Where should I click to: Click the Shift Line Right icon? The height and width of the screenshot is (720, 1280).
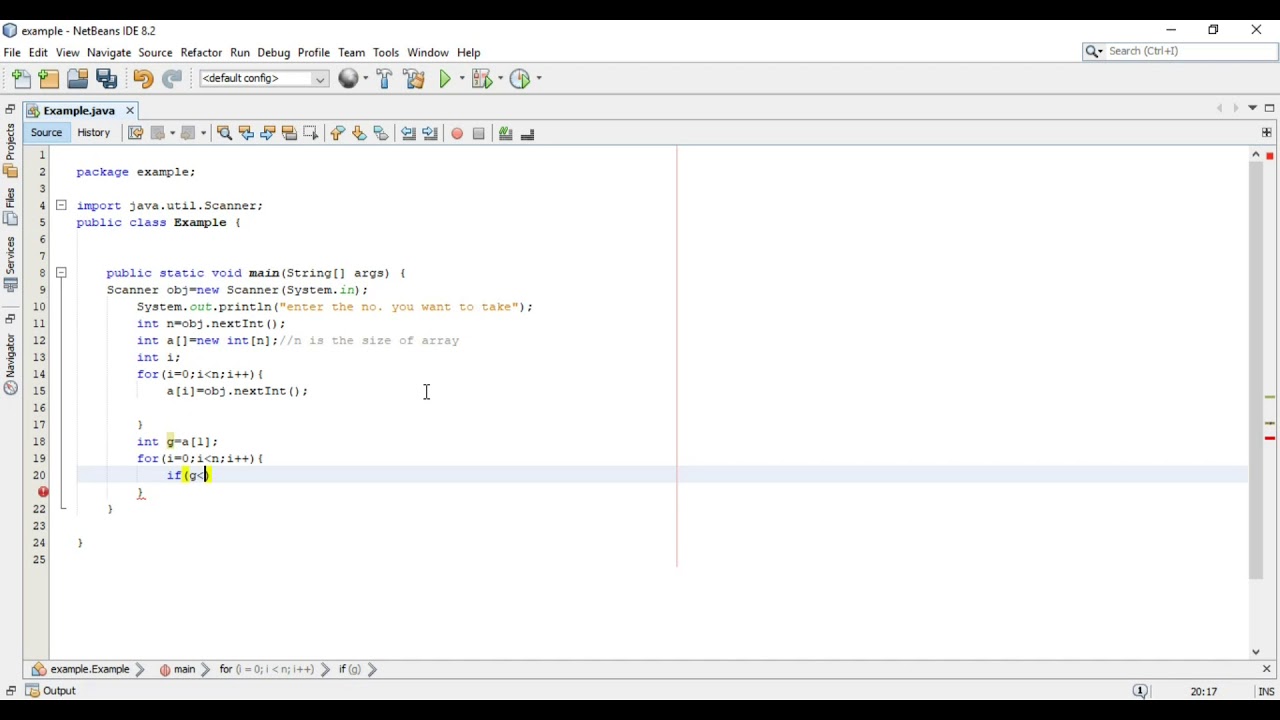tap(430, 133)
